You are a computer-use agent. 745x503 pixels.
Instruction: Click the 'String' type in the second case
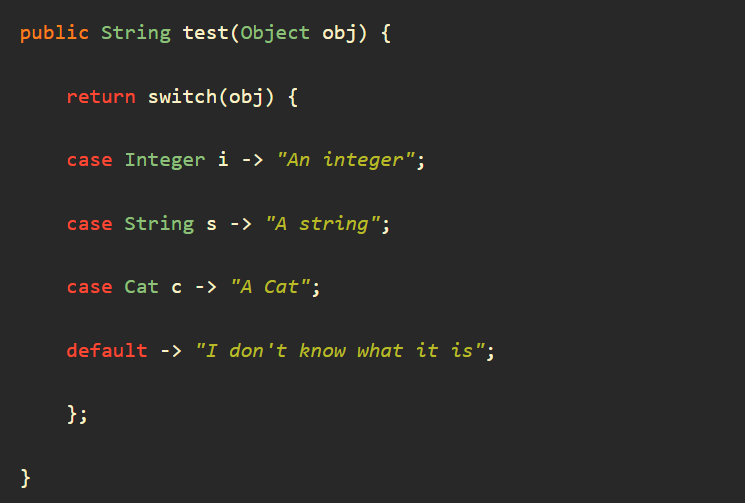coord(159,224)
